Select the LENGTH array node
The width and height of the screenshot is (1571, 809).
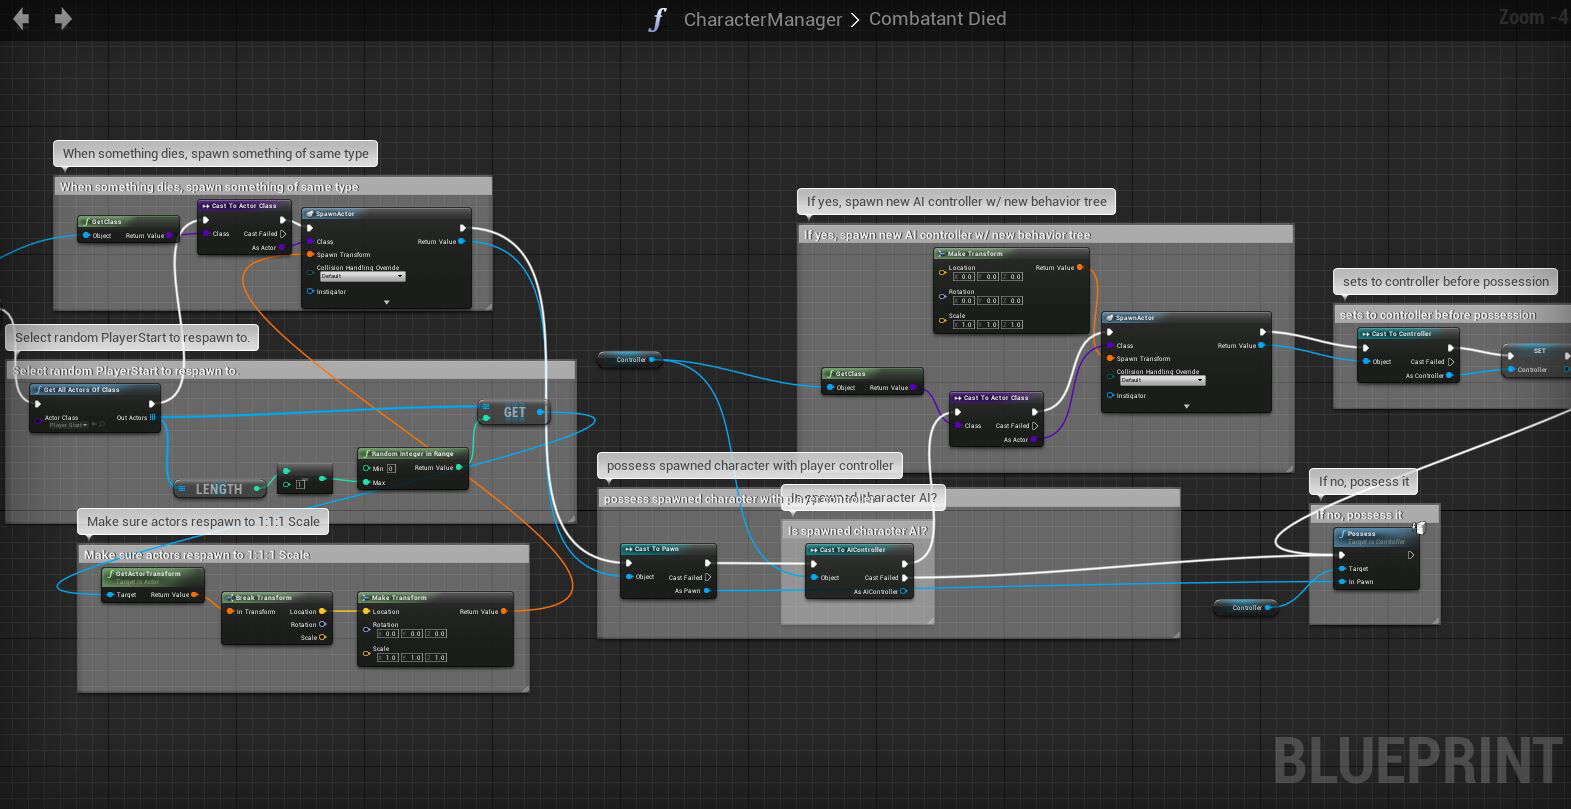[x=219, y=489]
